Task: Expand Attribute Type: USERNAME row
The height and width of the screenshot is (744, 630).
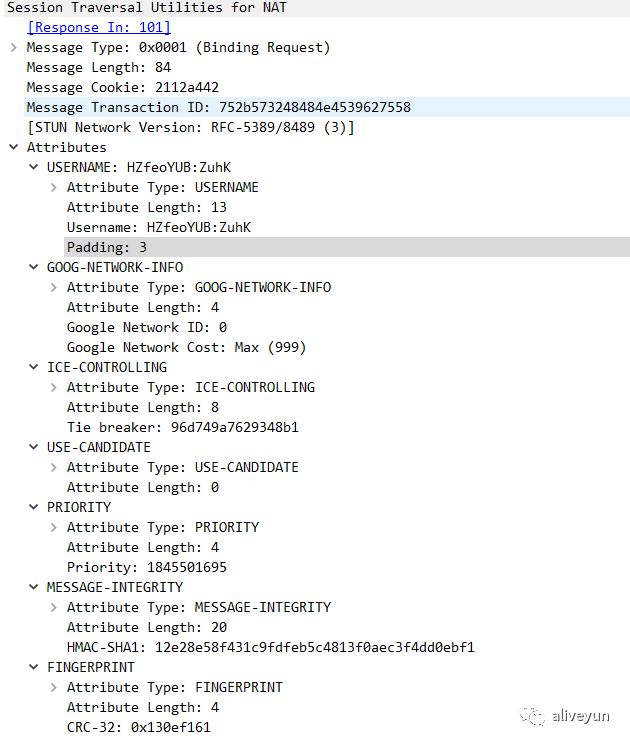Action: pos(53,187)
